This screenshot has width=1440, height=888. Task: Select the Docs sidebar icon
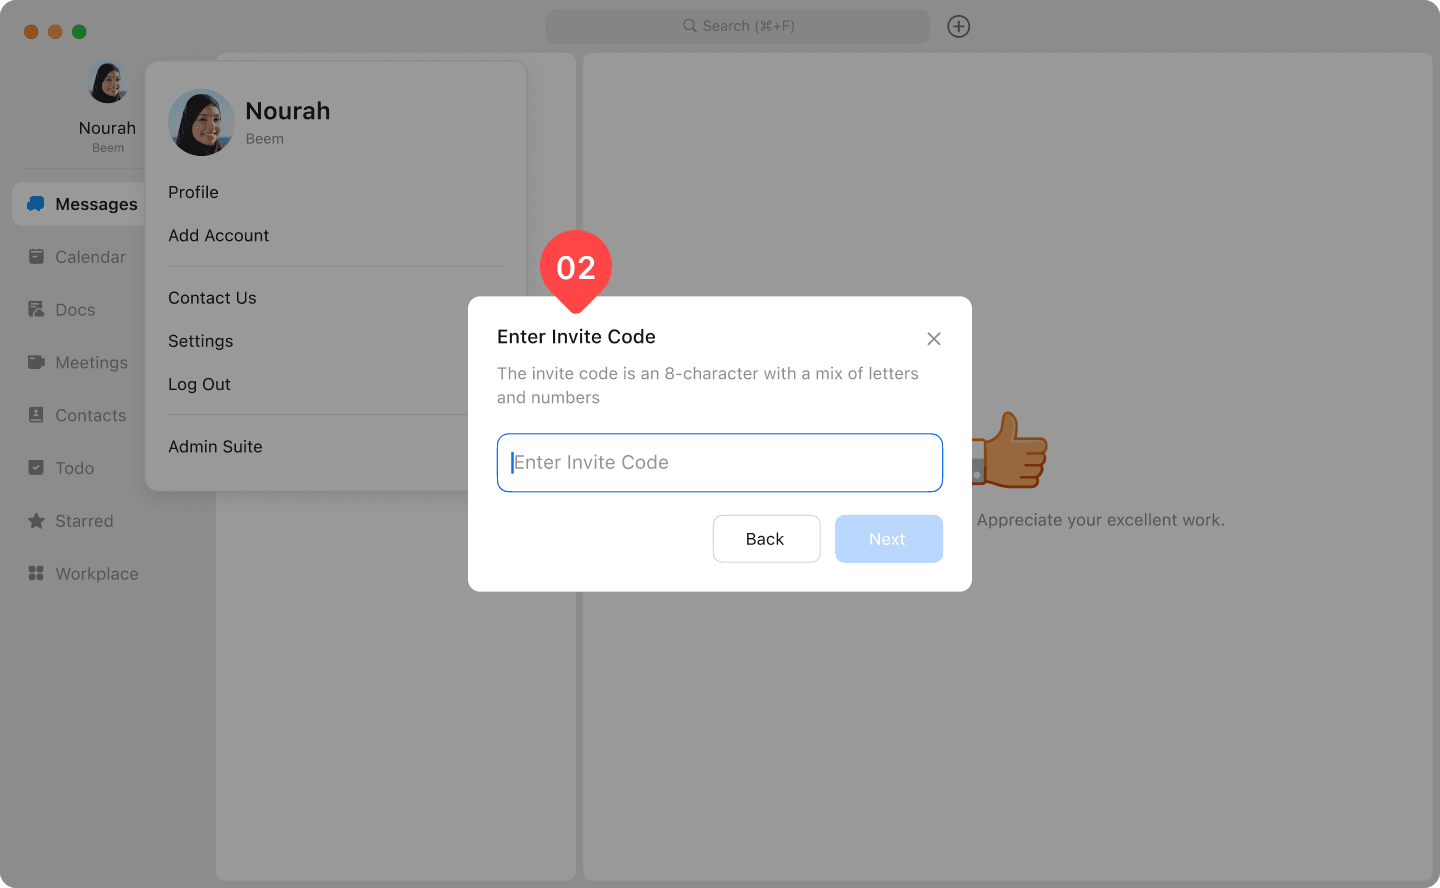(36, 310)
